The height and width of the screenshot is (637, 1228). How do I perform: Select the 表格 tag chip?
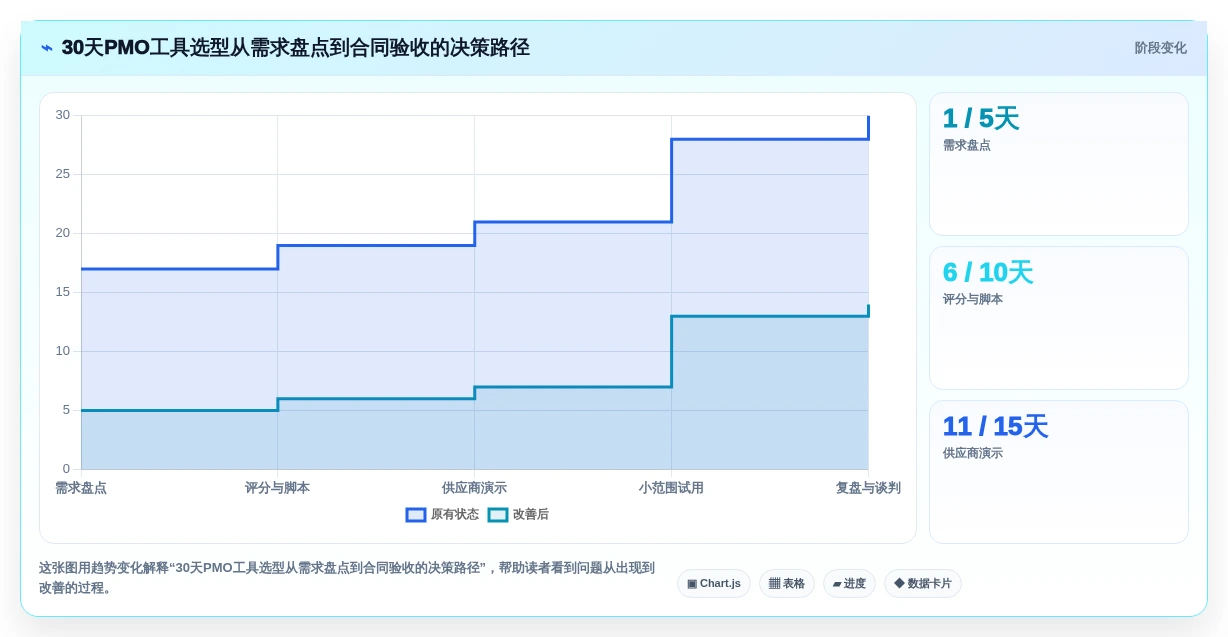(x=787, y=584)
